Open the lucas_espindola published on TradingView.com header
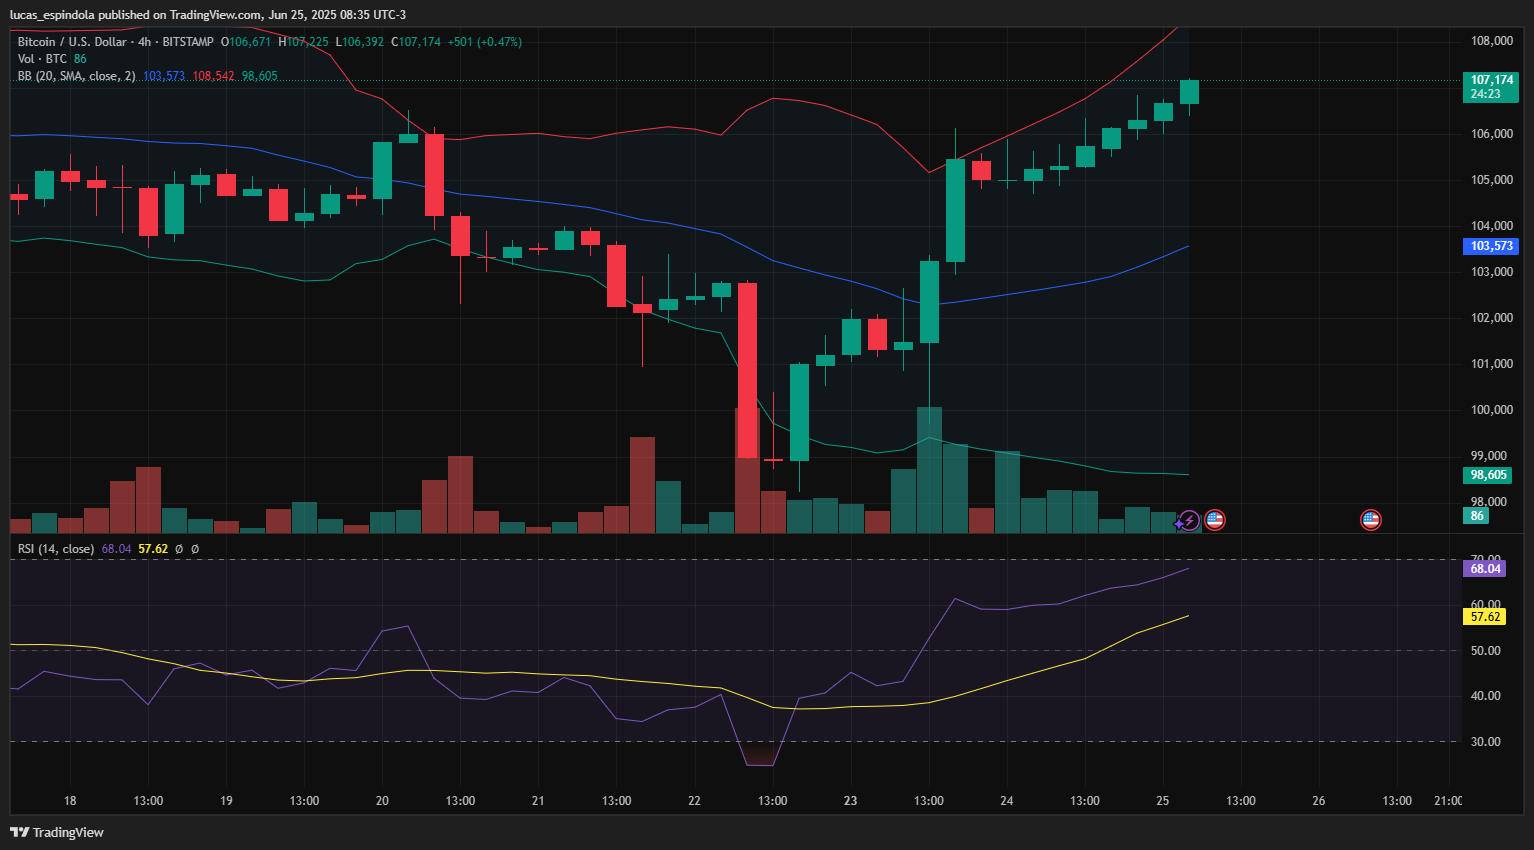The width and height of the screenshot is (1534, 850). coord(208,15)
